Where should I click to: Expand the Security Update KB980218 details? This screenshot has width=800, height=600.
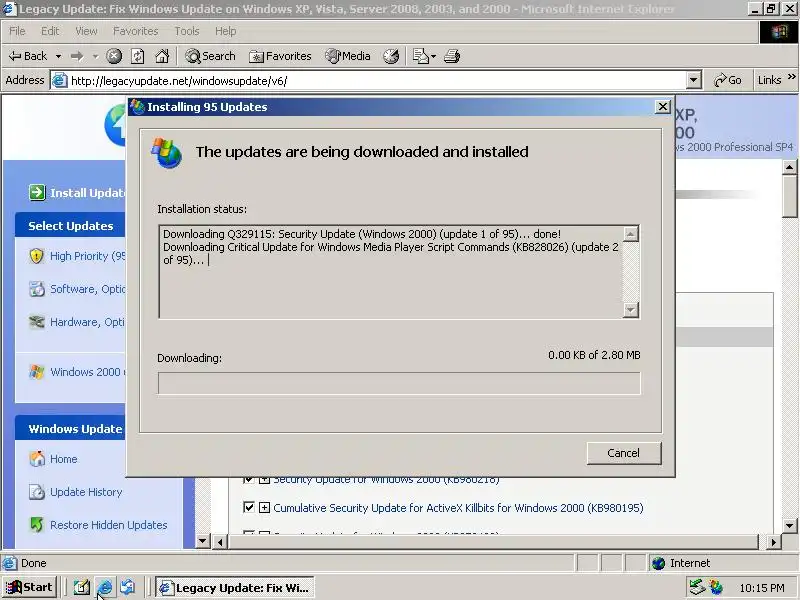click(x=264, y=480)
